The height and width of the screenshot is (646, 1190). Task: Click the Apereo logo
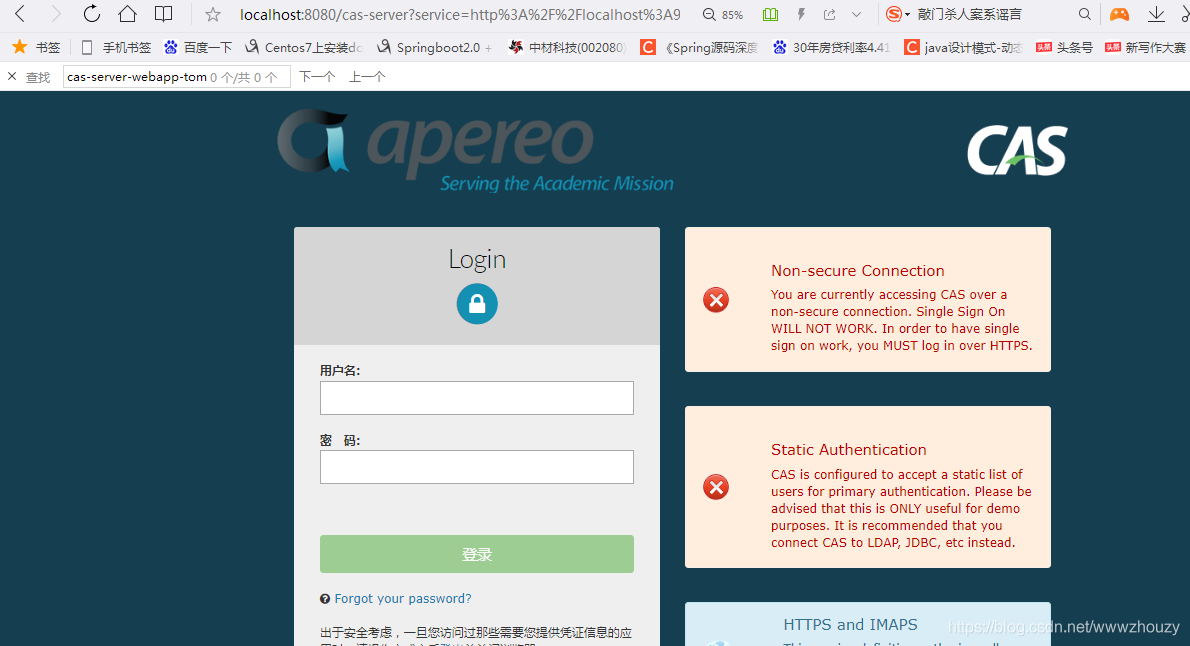click(475, 150)
